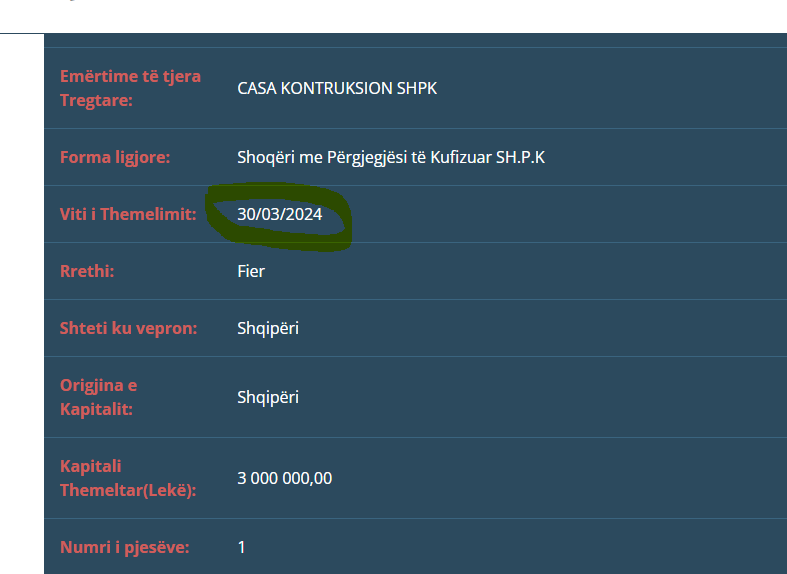Click the 'Origjina e Kapitalit' label
787x574 pixels.
click(99, 397)
